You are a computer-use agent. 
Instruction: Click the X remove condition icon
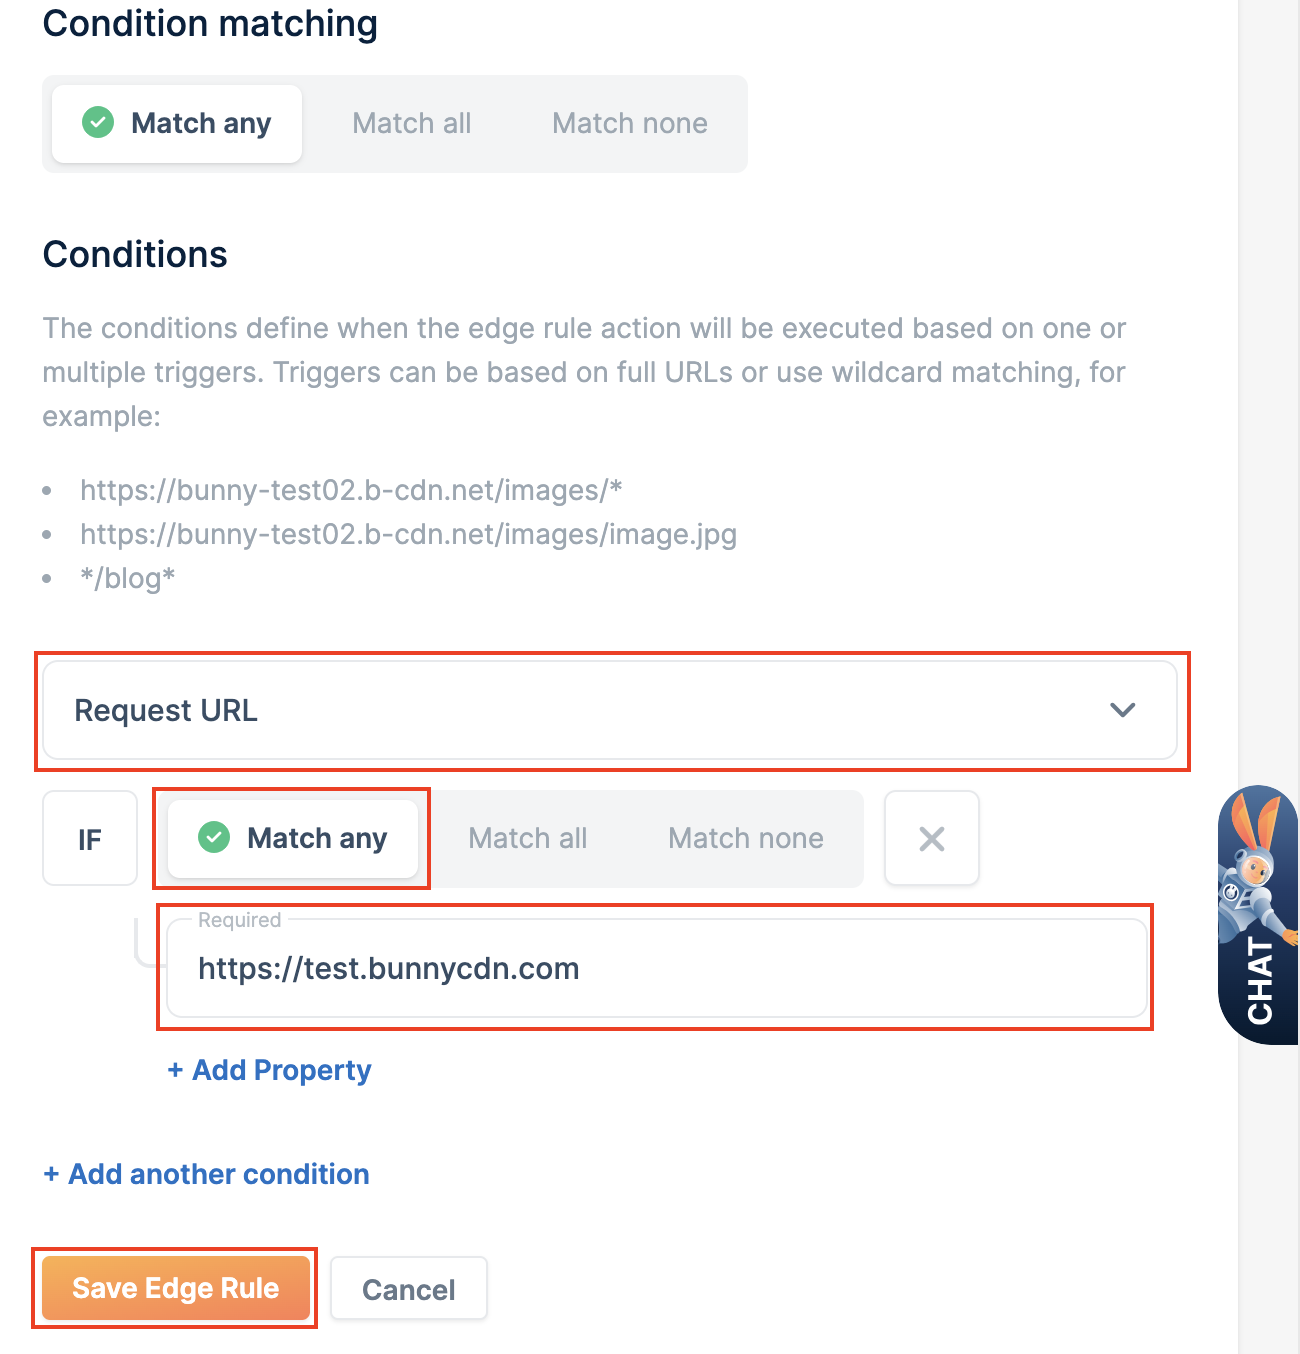(931, 839)
